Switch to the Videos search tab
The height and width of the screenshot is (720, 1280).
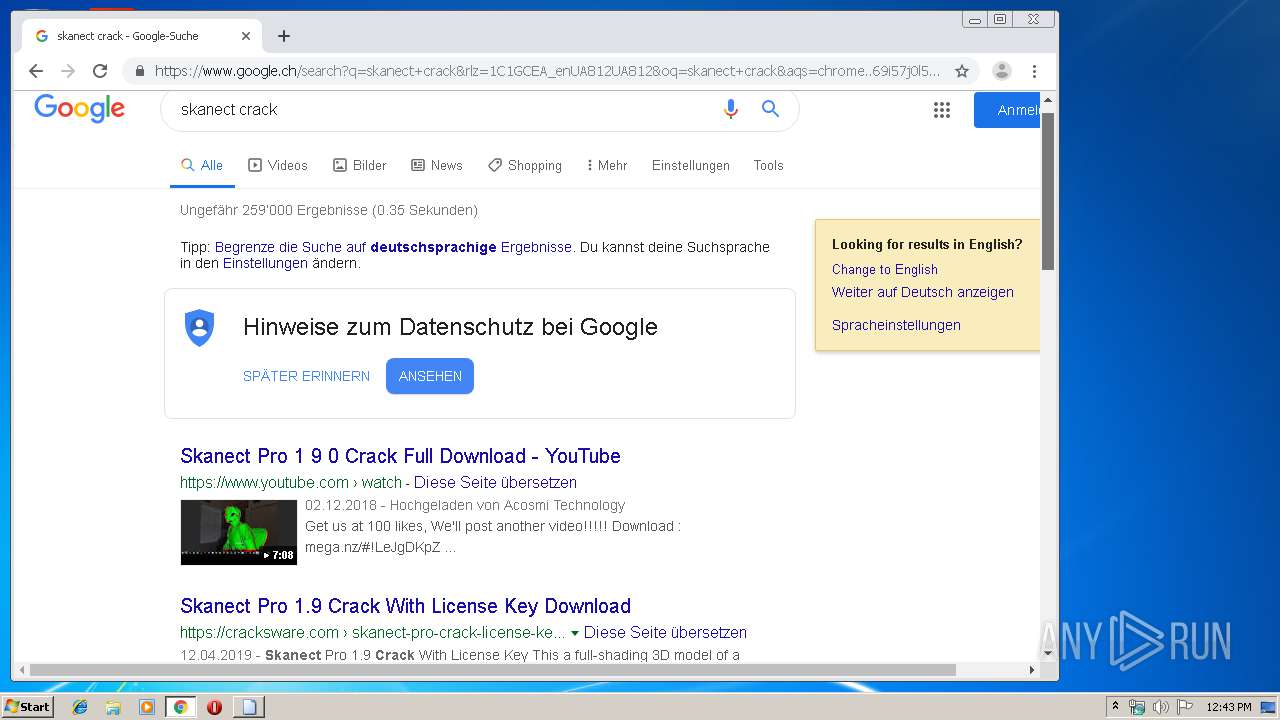click(278, 165)
